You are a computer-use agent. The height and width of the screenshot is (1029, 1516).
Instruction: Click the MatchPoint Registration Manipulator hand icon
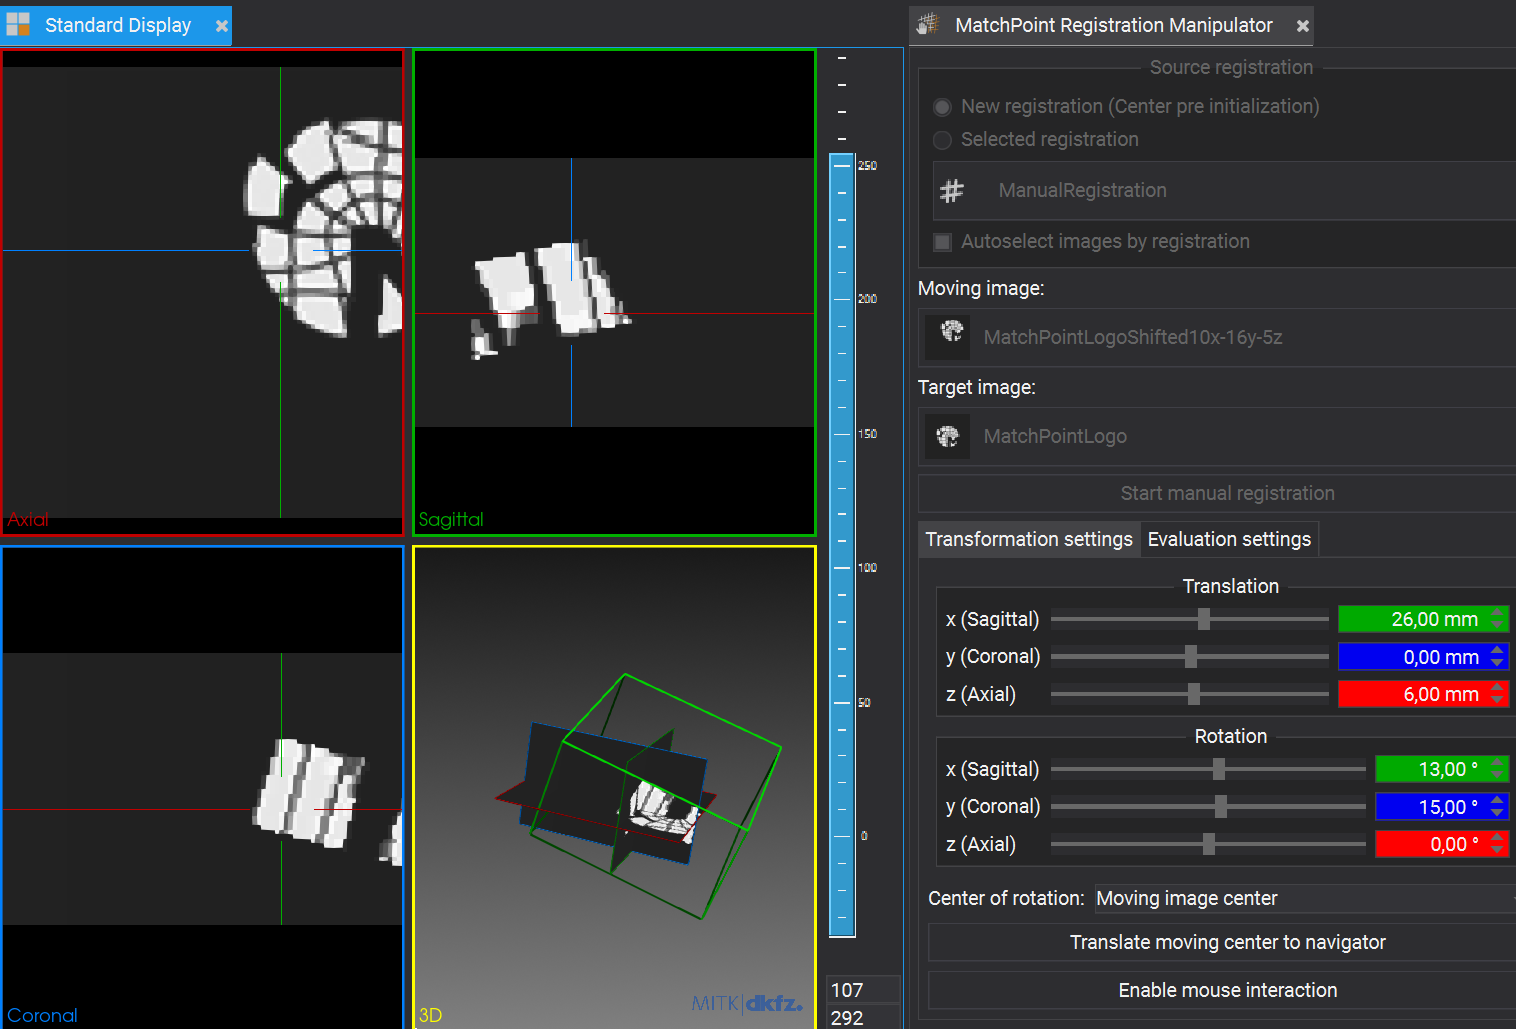[x=928, y=25]
